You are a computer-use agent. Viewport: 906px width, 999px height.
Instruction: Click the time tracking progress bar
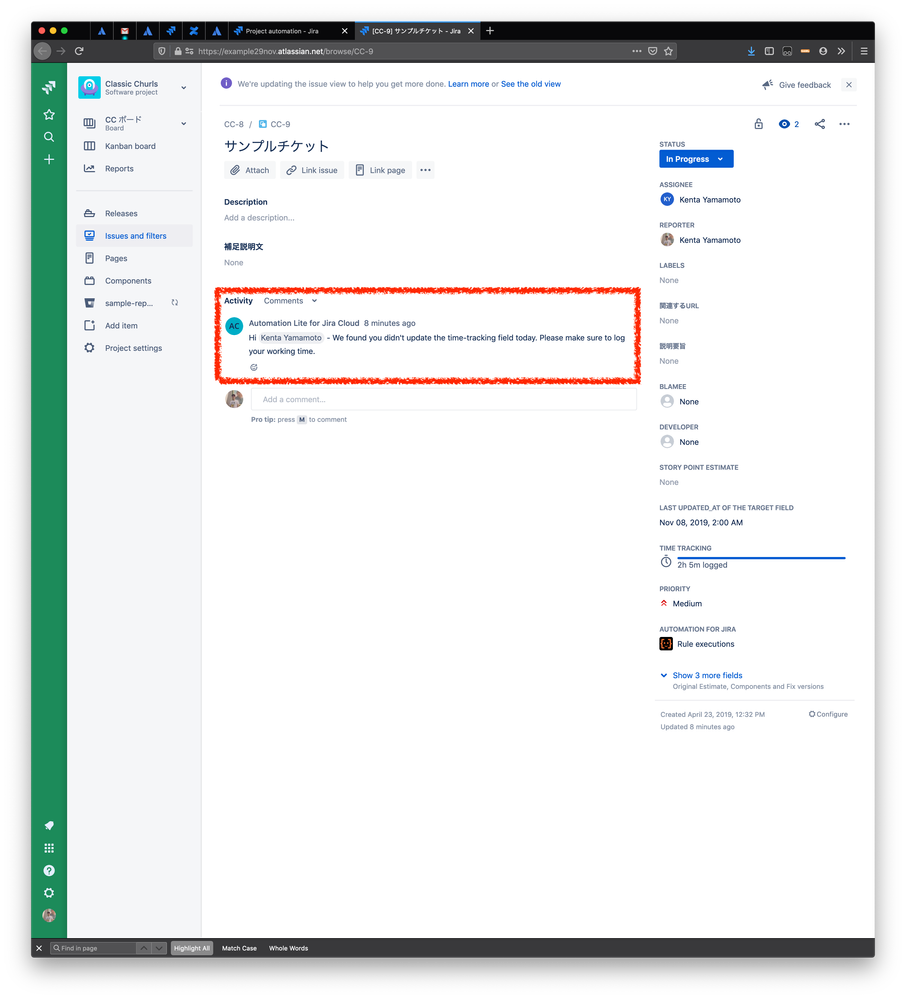click(761, 558)
